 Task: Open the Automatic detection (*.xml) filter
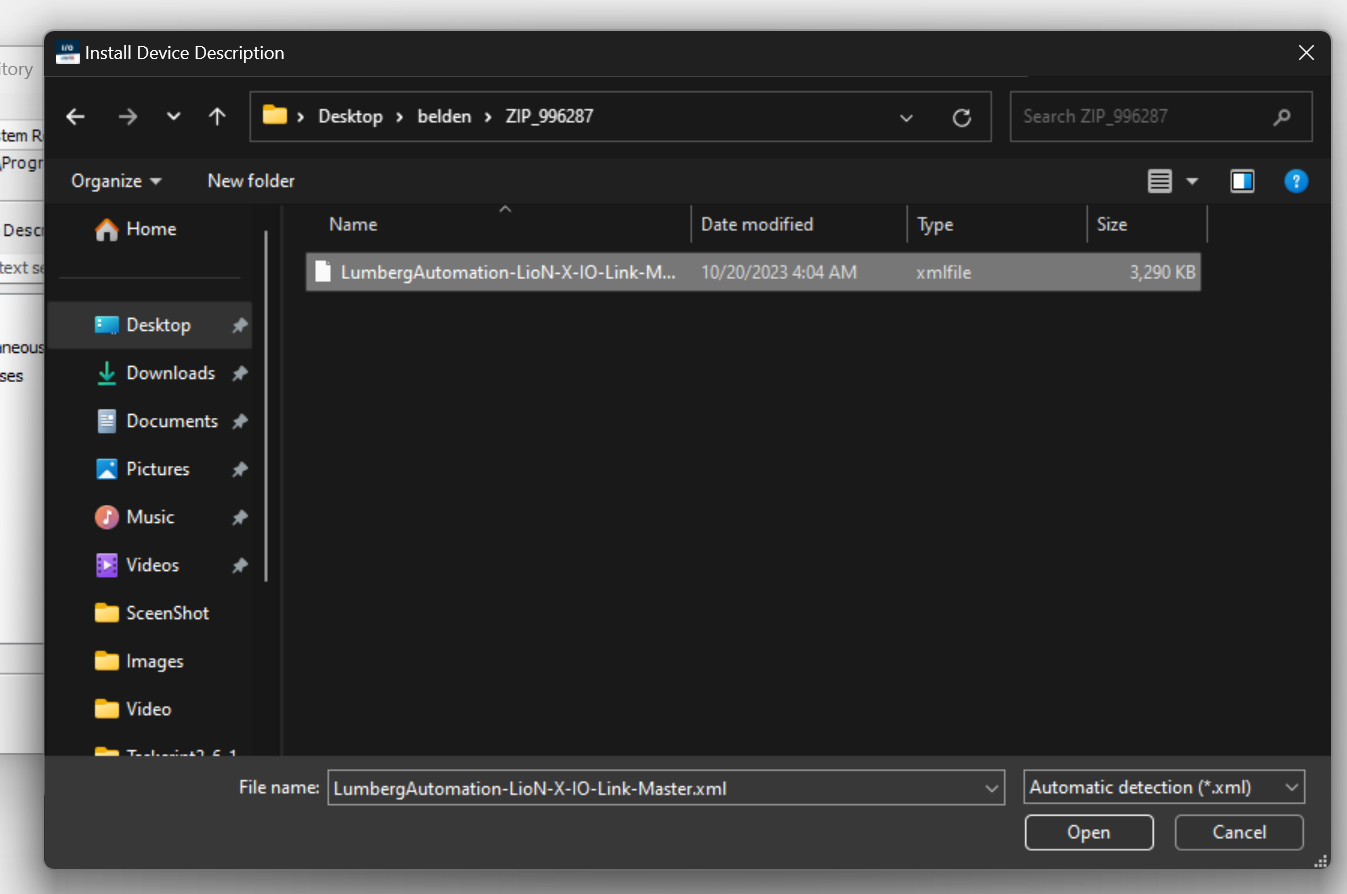click(1164, 788)
